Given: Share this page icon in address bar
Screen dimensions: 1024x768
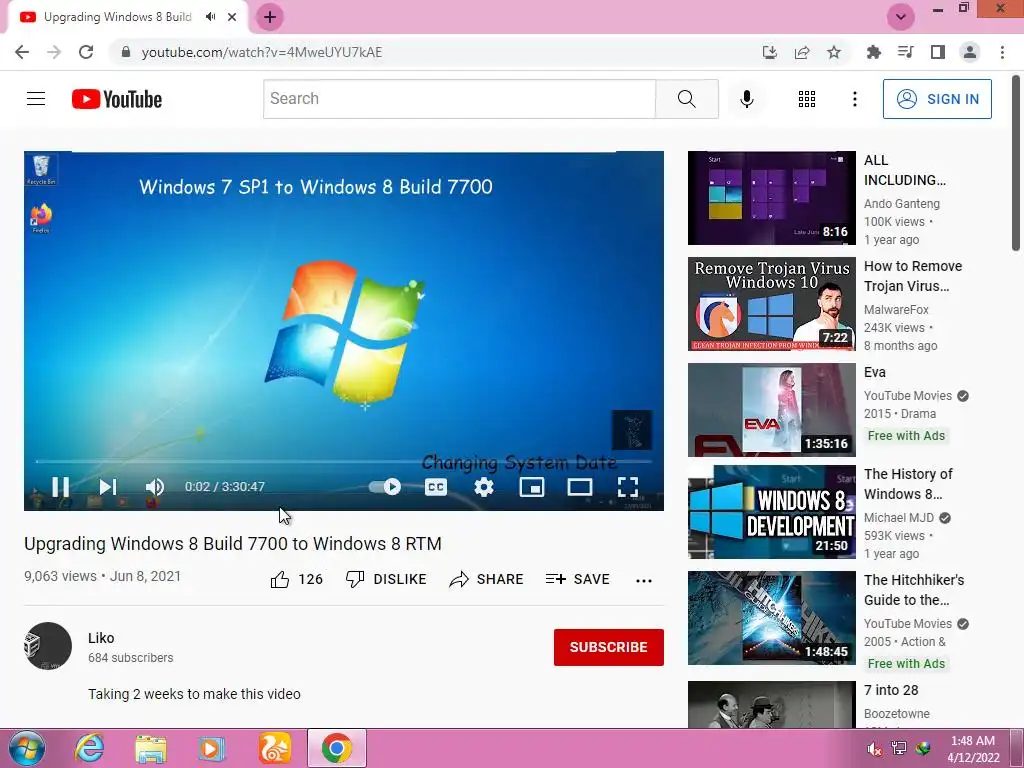Looking at the screenshot, I should (802, 52).
